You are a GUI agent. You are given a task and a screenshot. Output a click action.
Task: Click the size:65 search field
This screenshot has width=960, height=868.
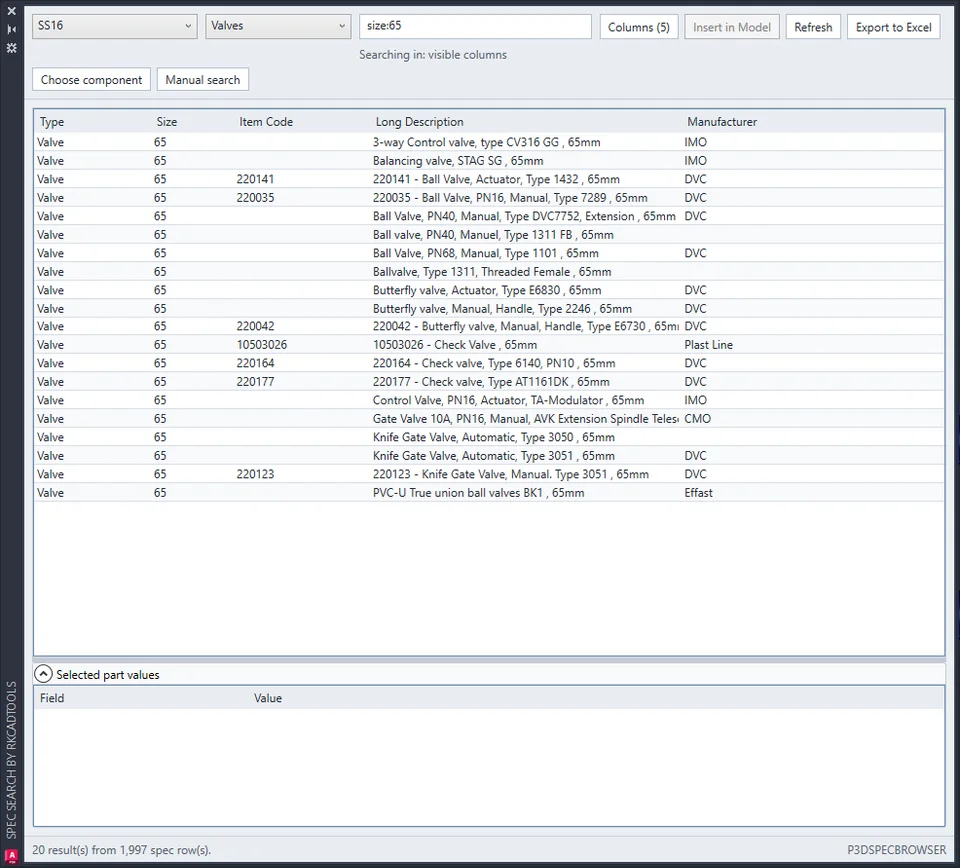475,26
